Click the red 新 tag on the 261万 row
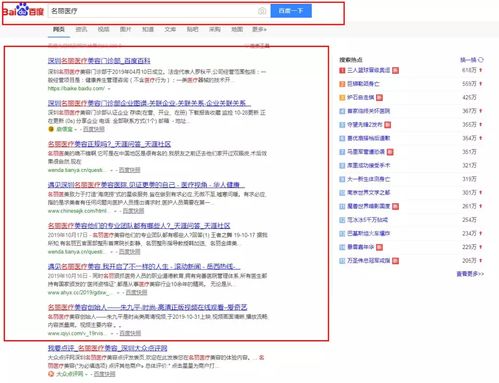This screenshot has width=499, height=383. [x=395, y=206]
